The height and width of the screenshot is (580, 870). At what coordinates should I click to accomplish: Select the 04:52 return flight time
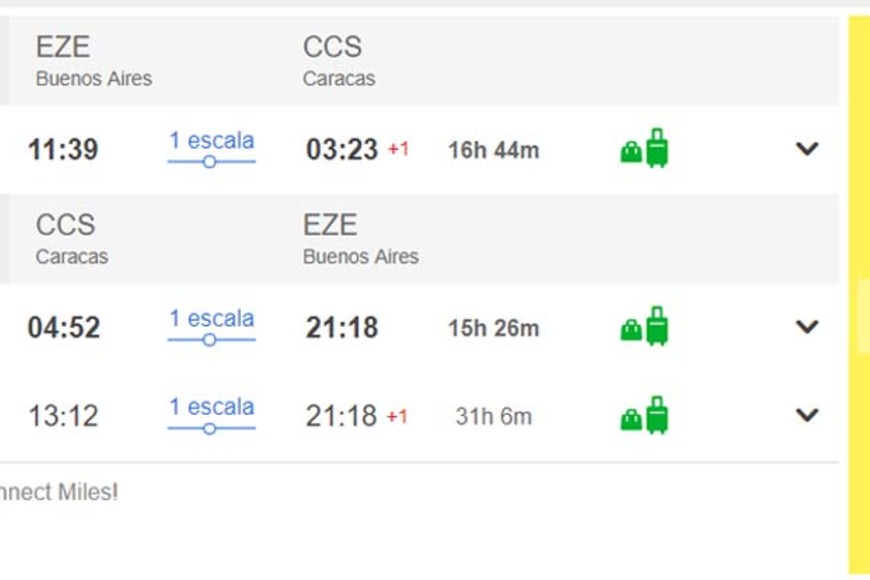63,328
